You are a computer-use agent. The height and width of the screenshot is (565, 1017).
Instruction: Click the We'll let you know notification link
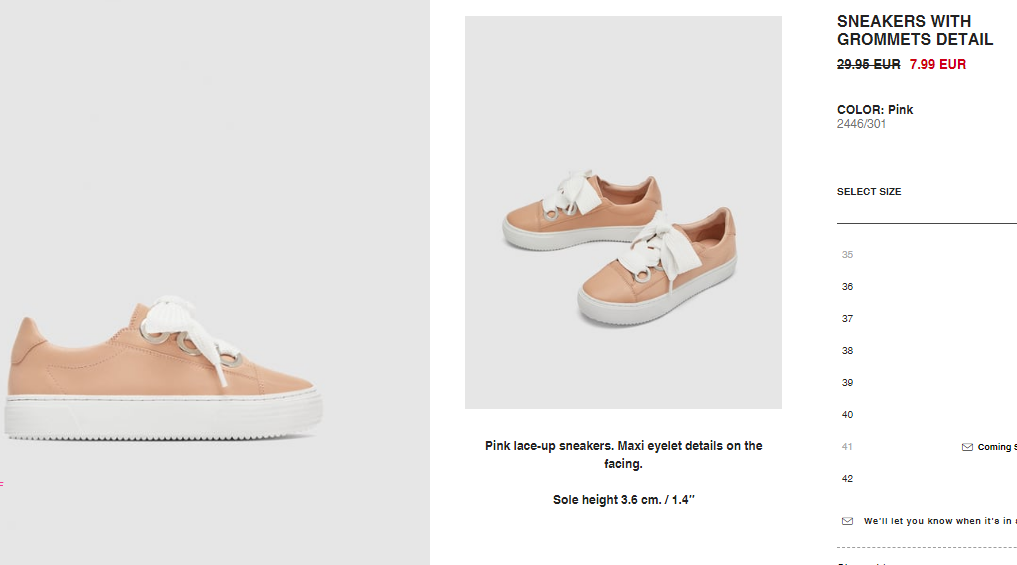(x=940, y=521)
